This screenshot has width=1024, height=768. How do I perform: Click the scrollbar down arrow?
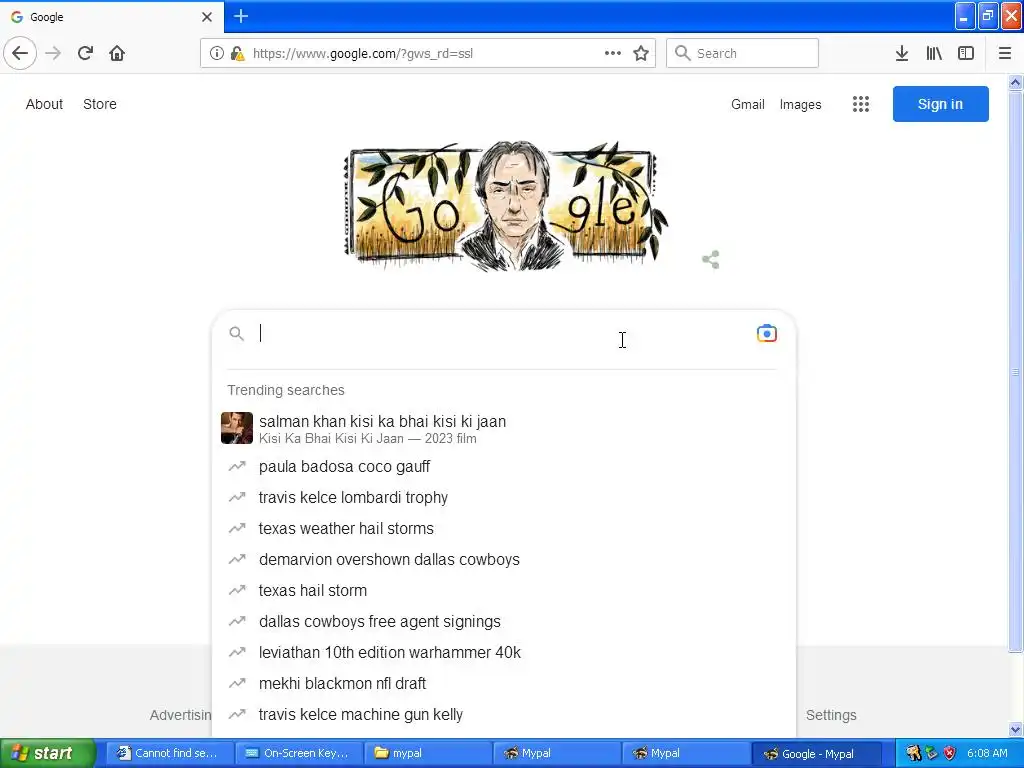pos(1016,729)
